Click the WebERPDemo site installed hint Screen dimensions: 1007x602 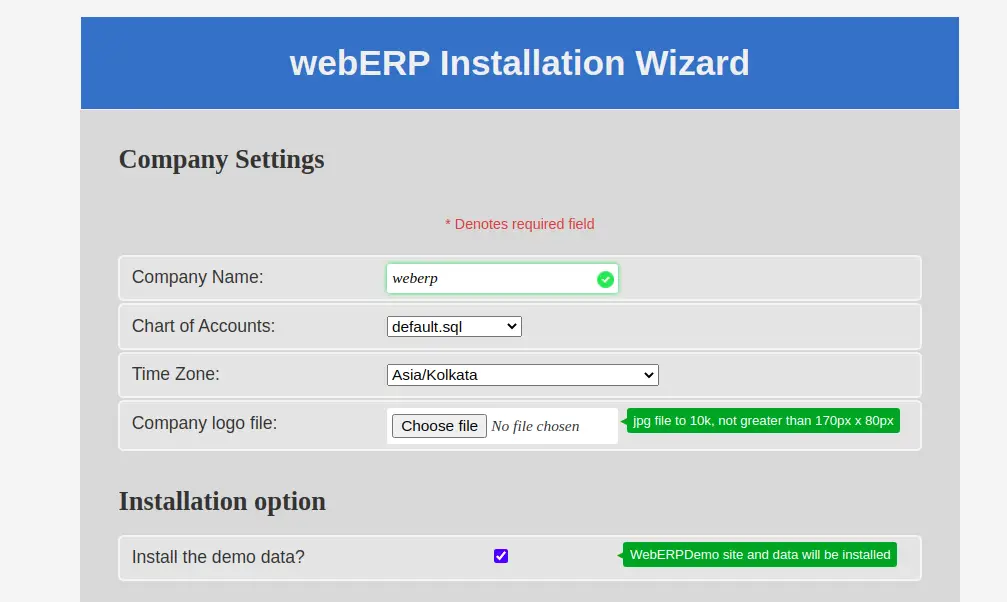[x=760, y=554]
